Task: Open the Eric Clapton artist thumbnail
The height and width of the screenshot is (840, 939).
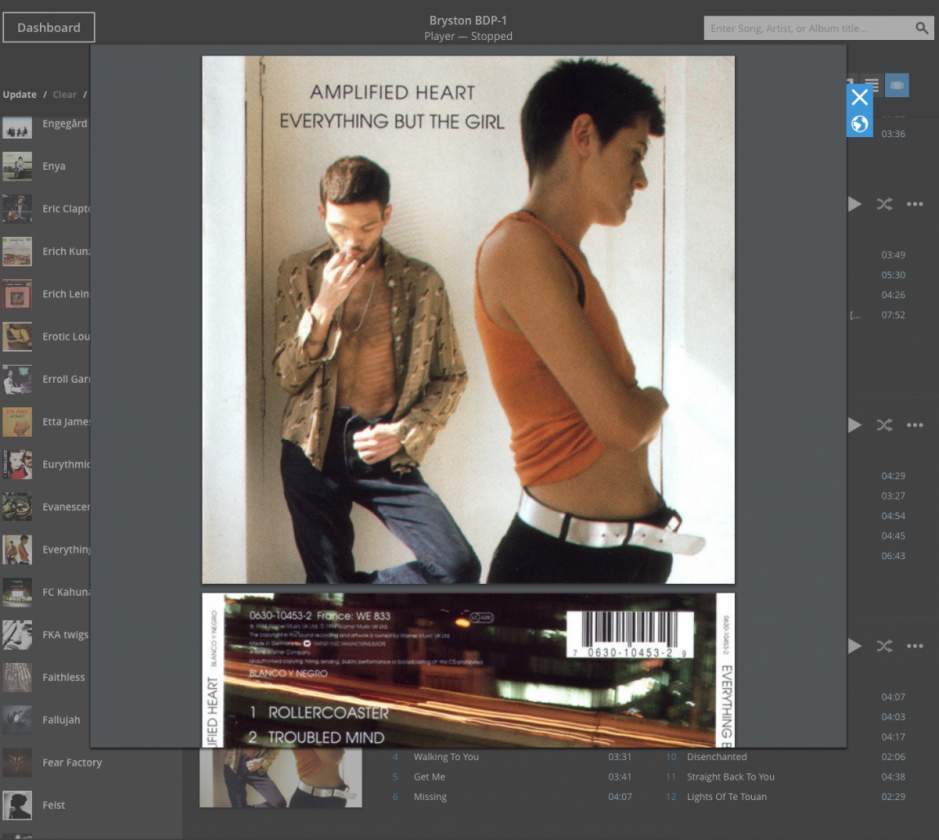Action: (x=17, y=208)
